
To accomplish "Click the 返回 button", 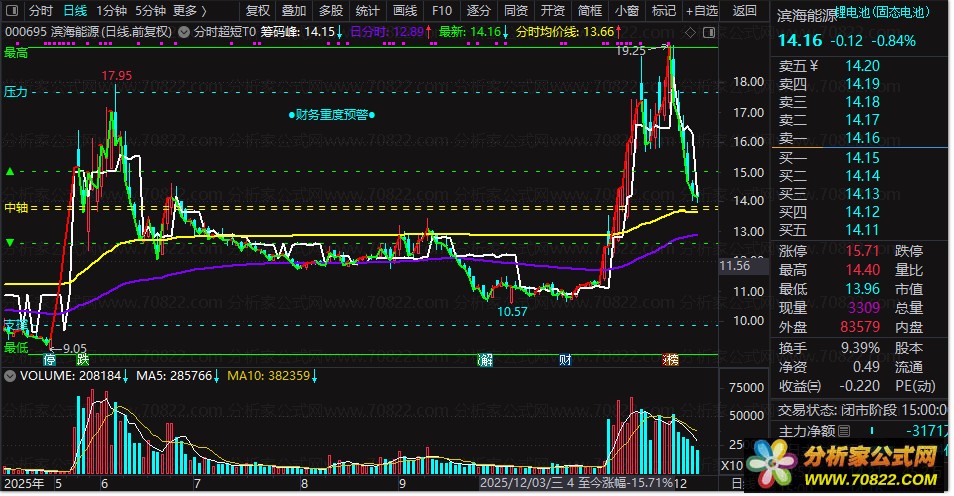I will 744,10.
